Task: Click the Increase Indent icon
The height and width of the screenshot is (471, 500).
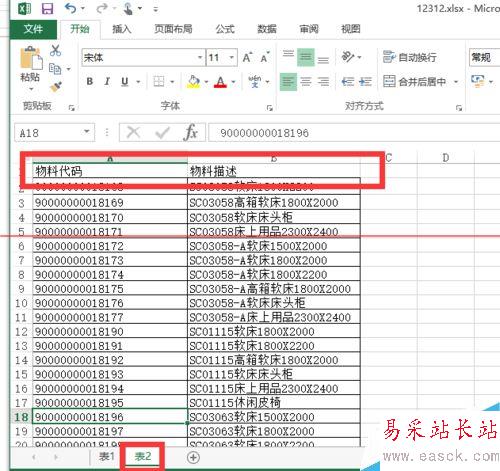Action: click(366, 81)
